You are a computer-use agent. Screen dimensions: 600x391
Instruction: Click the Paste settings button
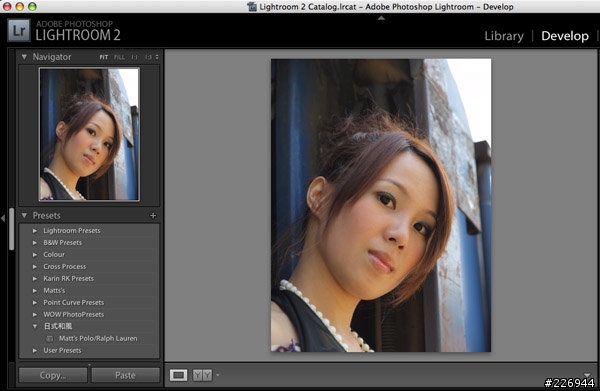pyautogui.click(x=126, y=375)
